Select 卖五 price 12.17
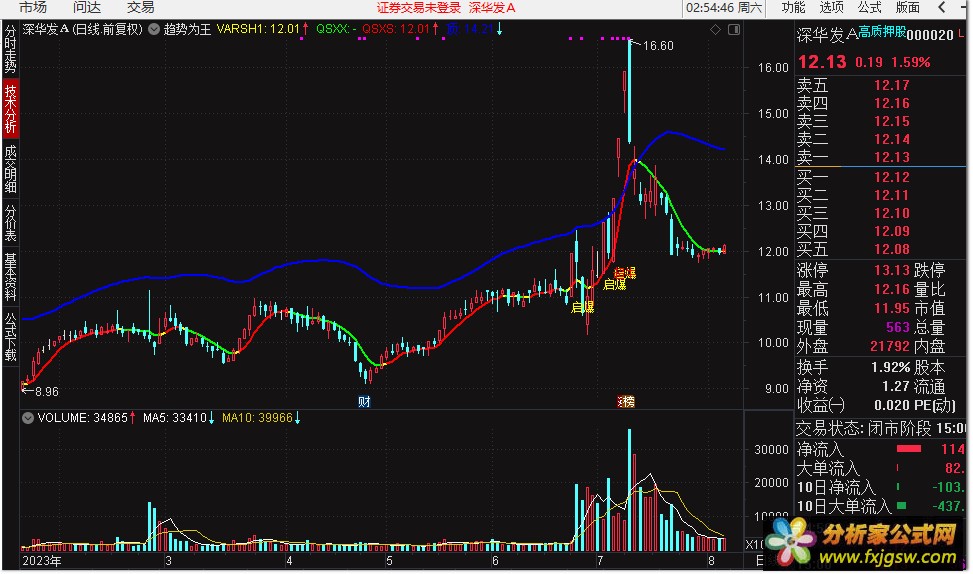973x574 pixels. tap(892, 86)
